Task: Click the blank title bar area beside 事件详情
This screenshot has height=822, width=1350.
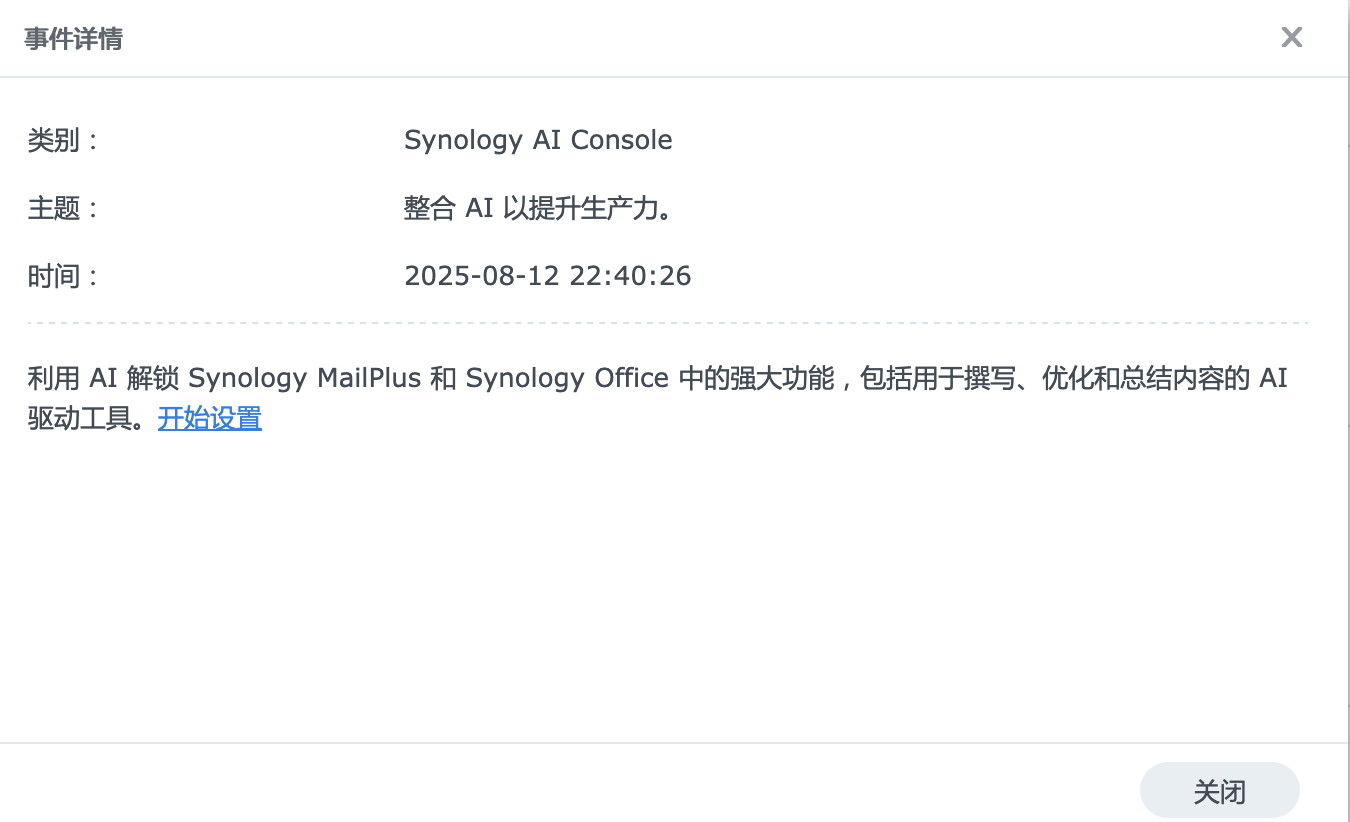Action: click(680, 39)
